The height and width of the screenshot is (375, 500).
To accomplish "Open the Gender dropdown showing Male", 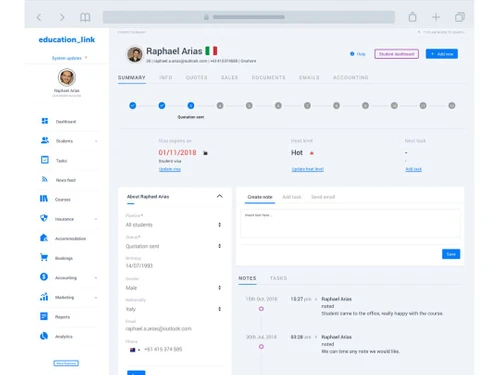I will [x=173, y=288].
